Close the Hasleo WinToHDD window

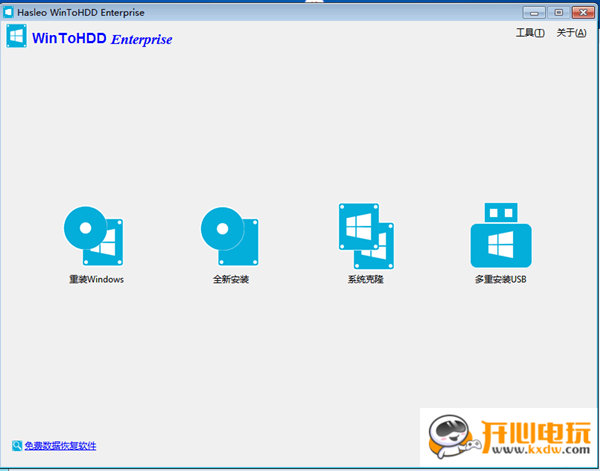(583, 13)
